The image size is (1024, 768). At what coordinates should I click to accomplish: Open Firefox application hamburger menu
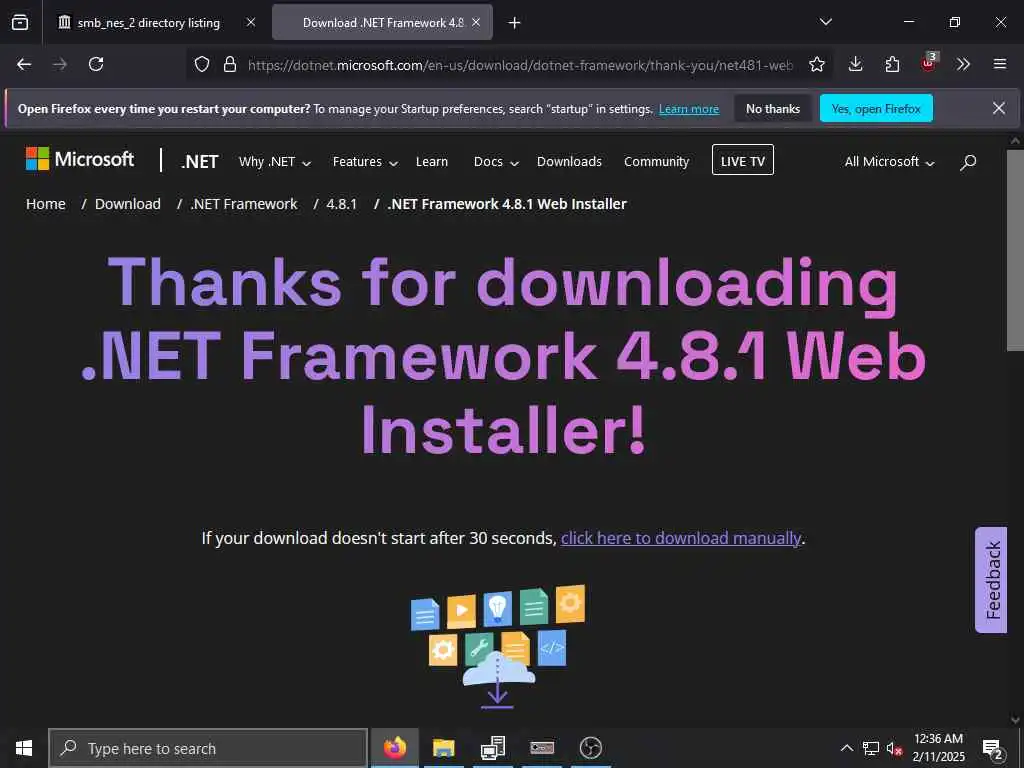1000,64
